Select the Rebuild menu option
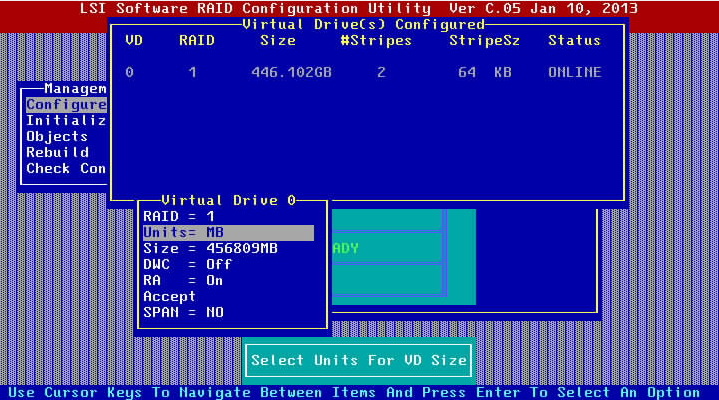 click(57, 153)
